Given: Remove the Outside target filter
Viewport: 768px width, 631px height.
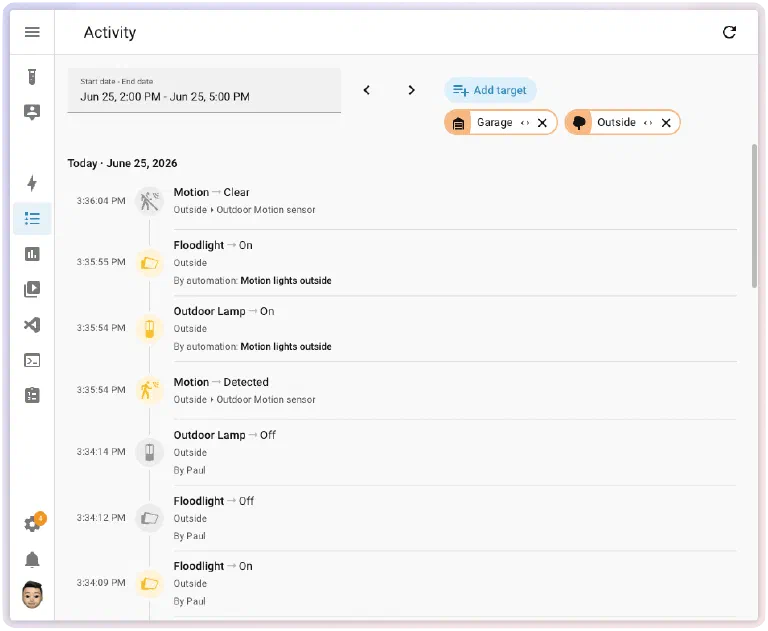Looking at the screenshot, I should pos(666,123).
